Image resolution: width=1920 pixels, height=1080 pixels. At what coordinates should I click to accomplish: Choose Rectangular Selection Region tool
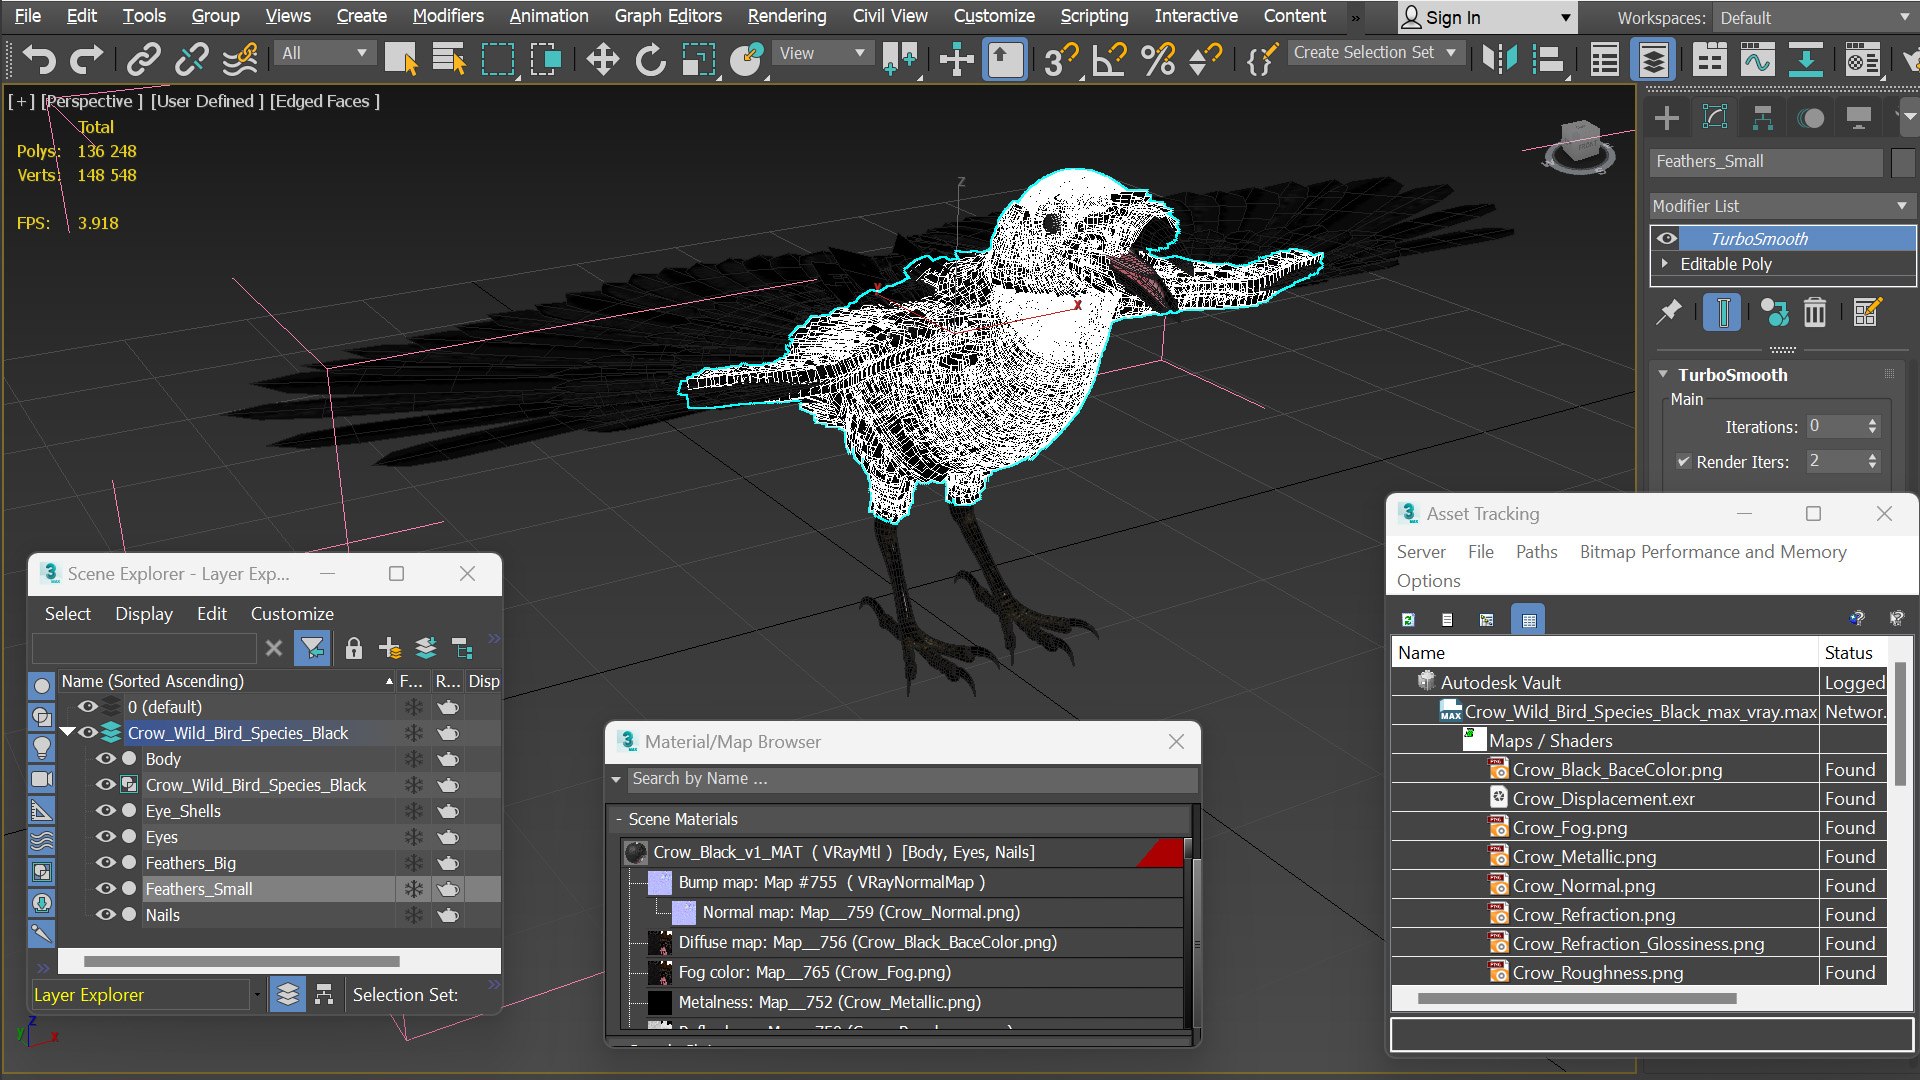(x=497, y=59)
